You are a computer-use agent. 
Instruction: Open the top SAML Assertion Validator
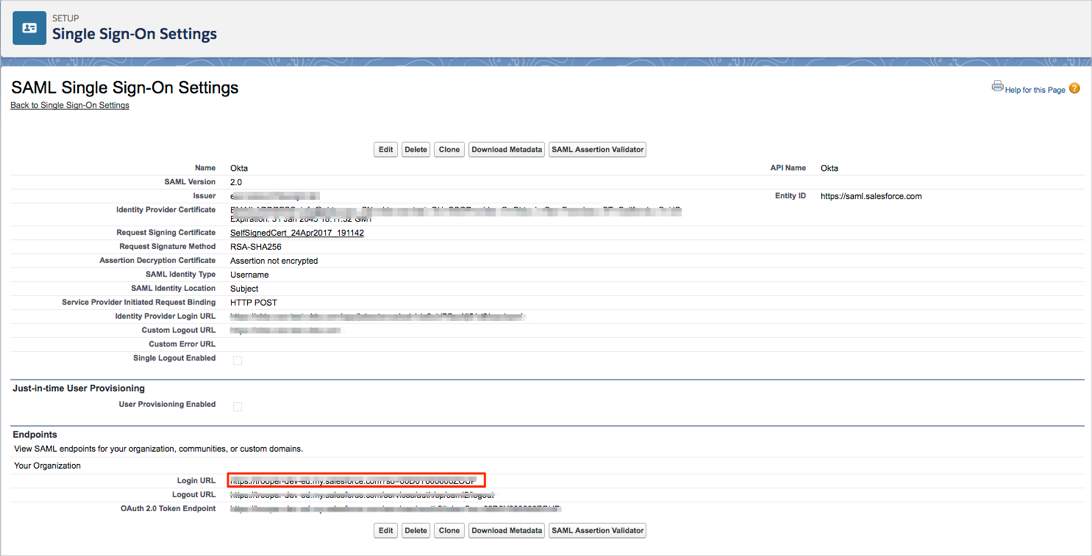pyautogui.click(x=597, y=150)
